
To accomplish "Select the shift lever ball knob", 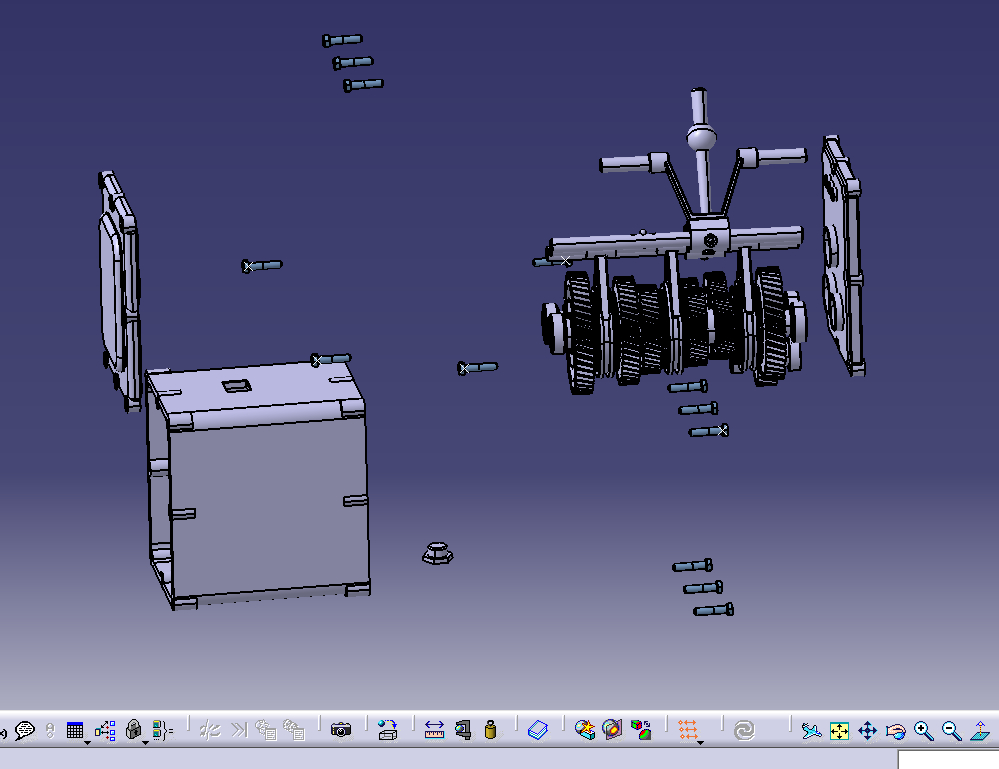I will [x=701, y=136].
